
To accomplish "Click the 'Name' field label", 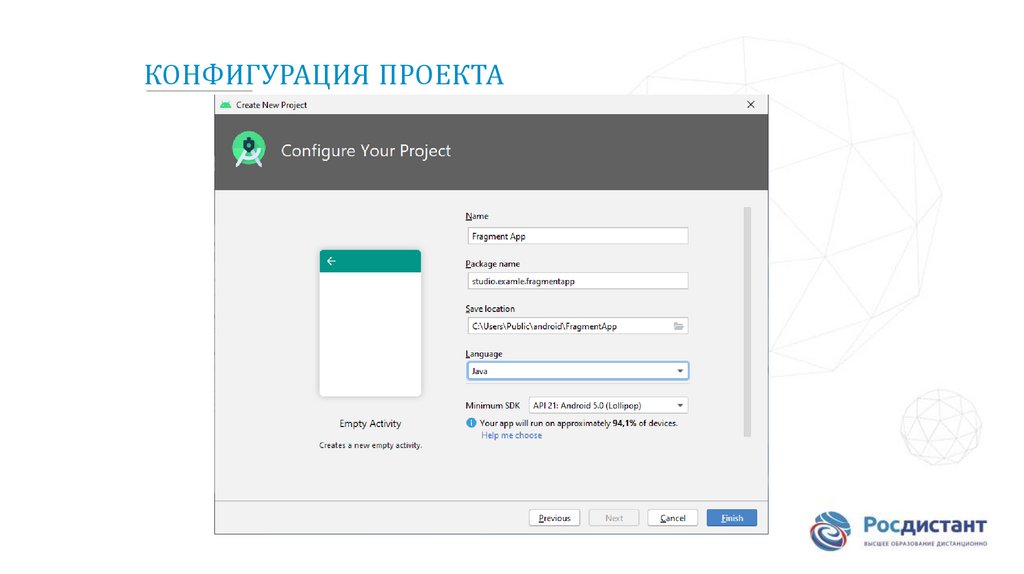I will (477, 216).
